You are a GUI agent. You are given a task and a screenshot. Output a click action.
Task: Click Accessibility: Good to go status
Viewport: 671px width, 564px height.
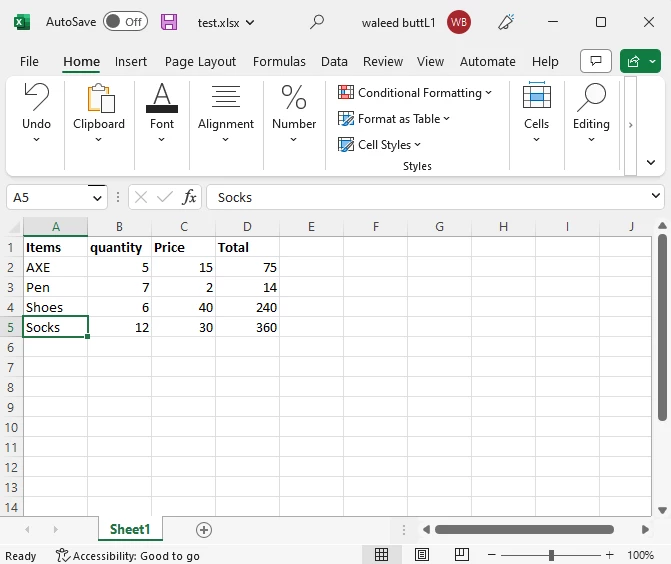[128, 556]
